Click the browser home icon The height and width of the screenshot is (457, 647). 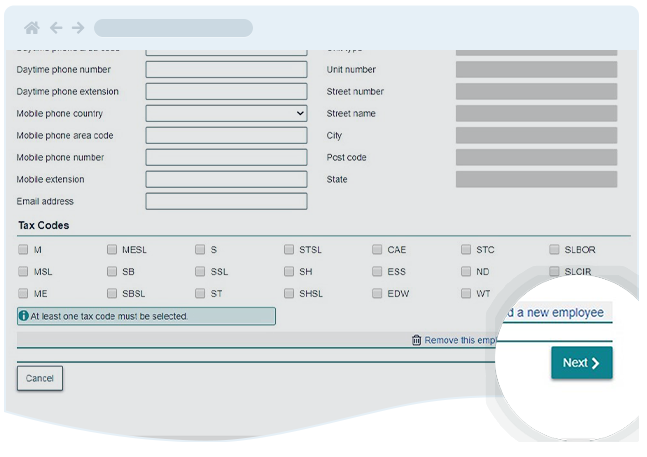32,28
